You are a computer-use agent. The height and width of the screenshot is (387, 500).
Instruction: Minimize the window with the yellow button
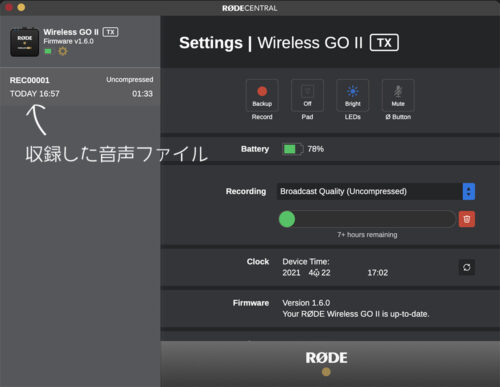tap(21, 7)
